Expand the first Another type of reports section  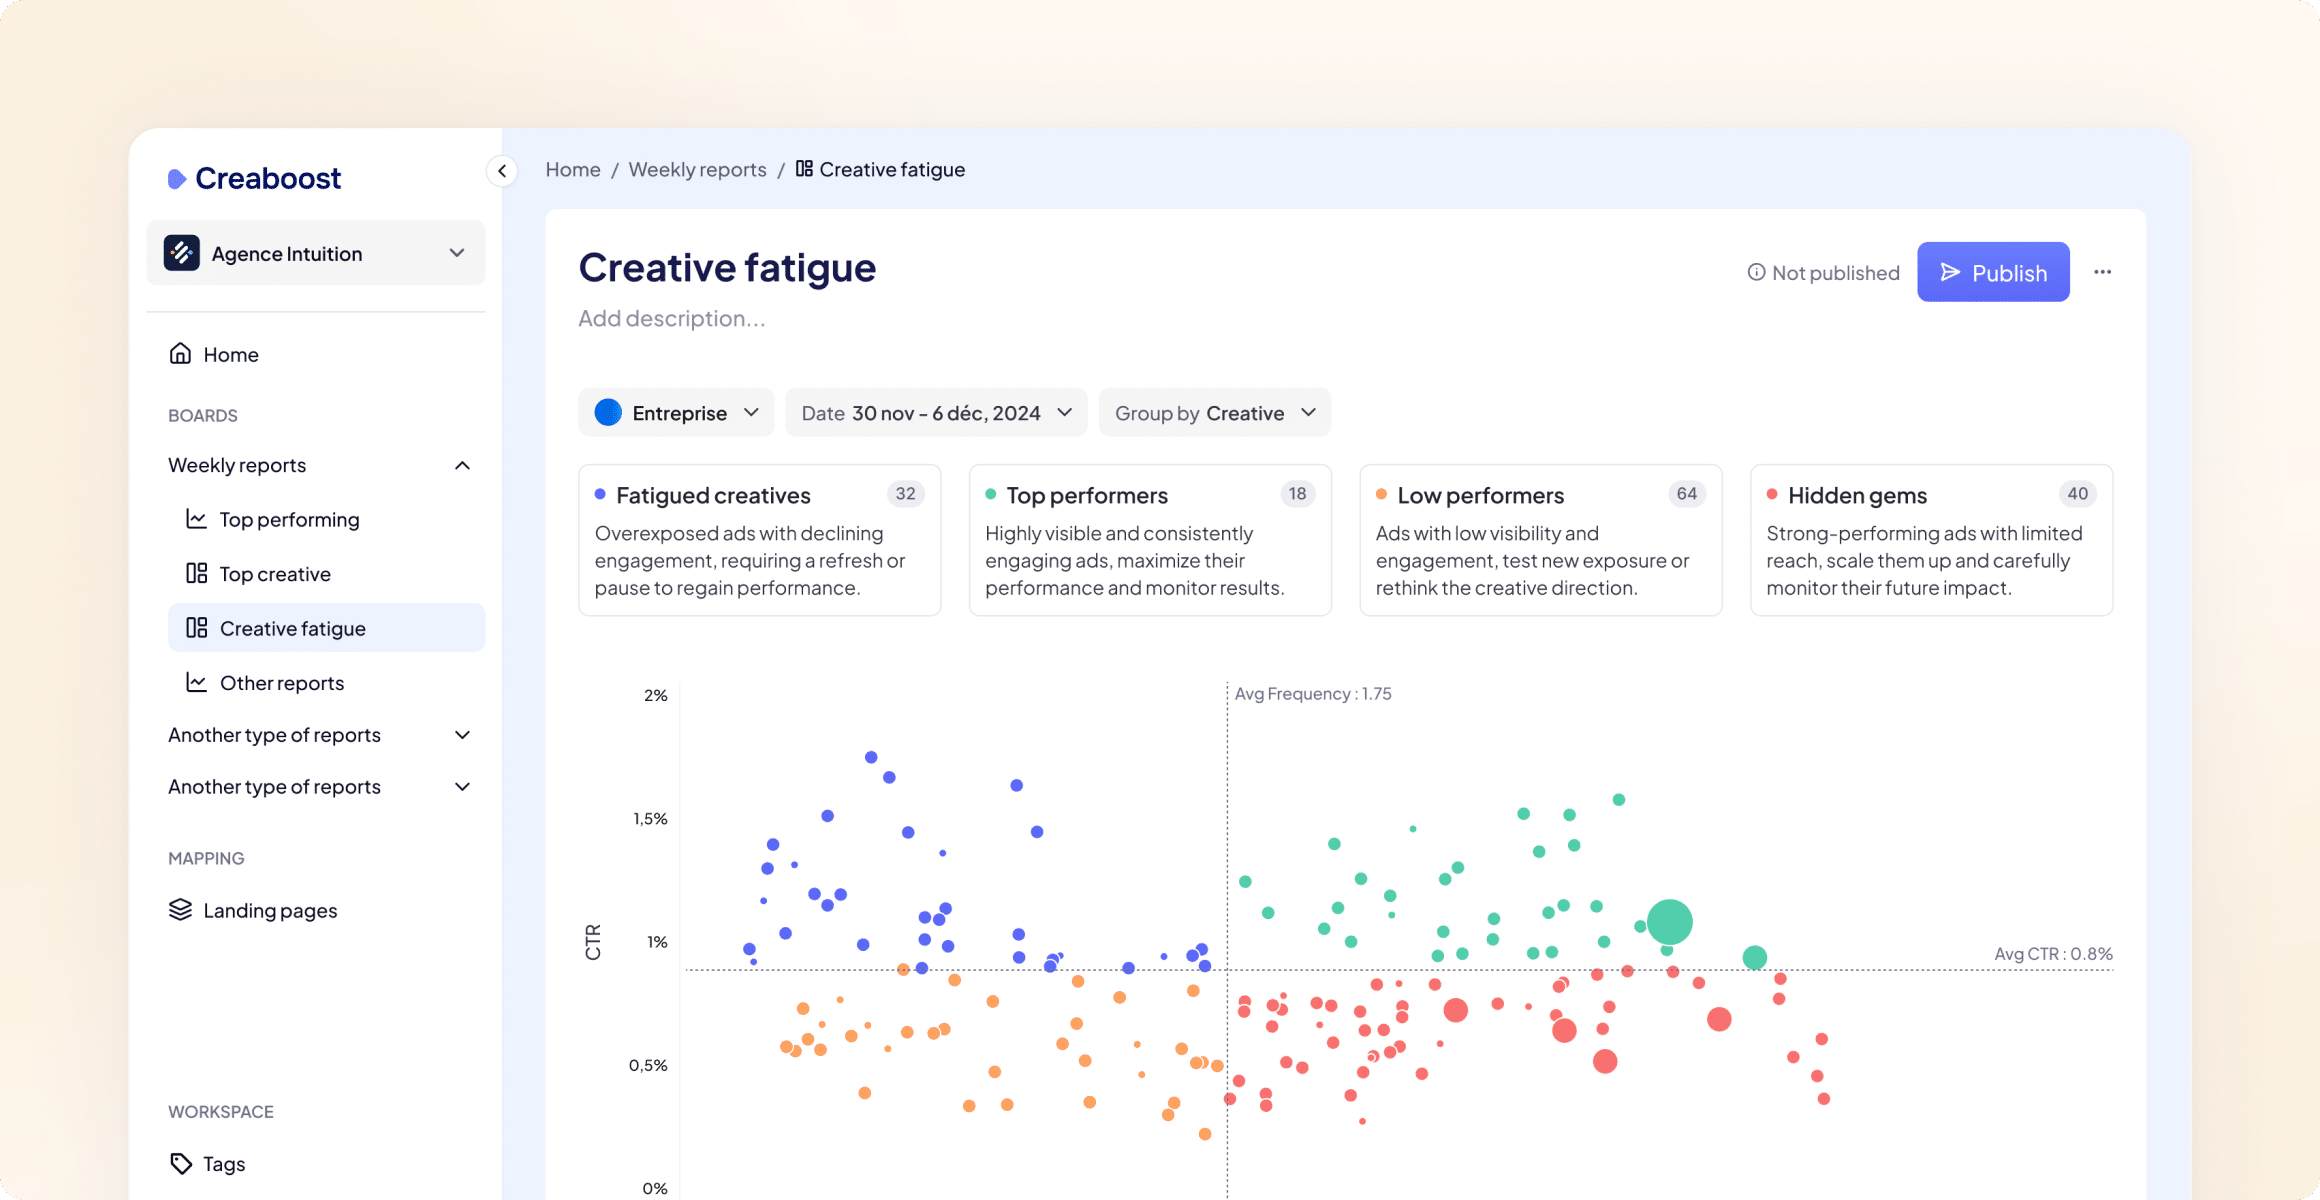[x=462, y=735]
